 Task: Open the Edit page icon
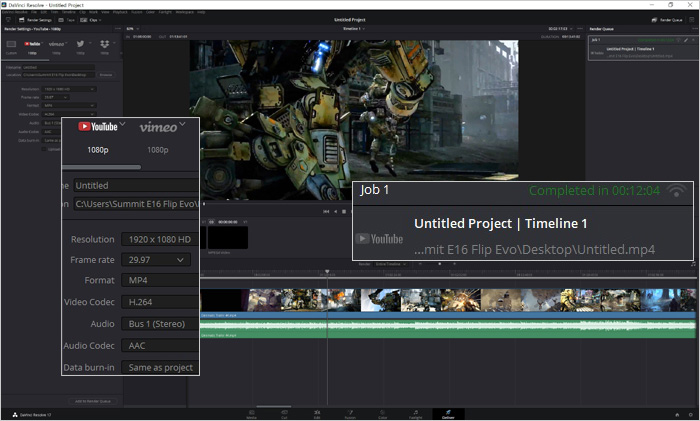pyautogui.click(x=317, y=412)
